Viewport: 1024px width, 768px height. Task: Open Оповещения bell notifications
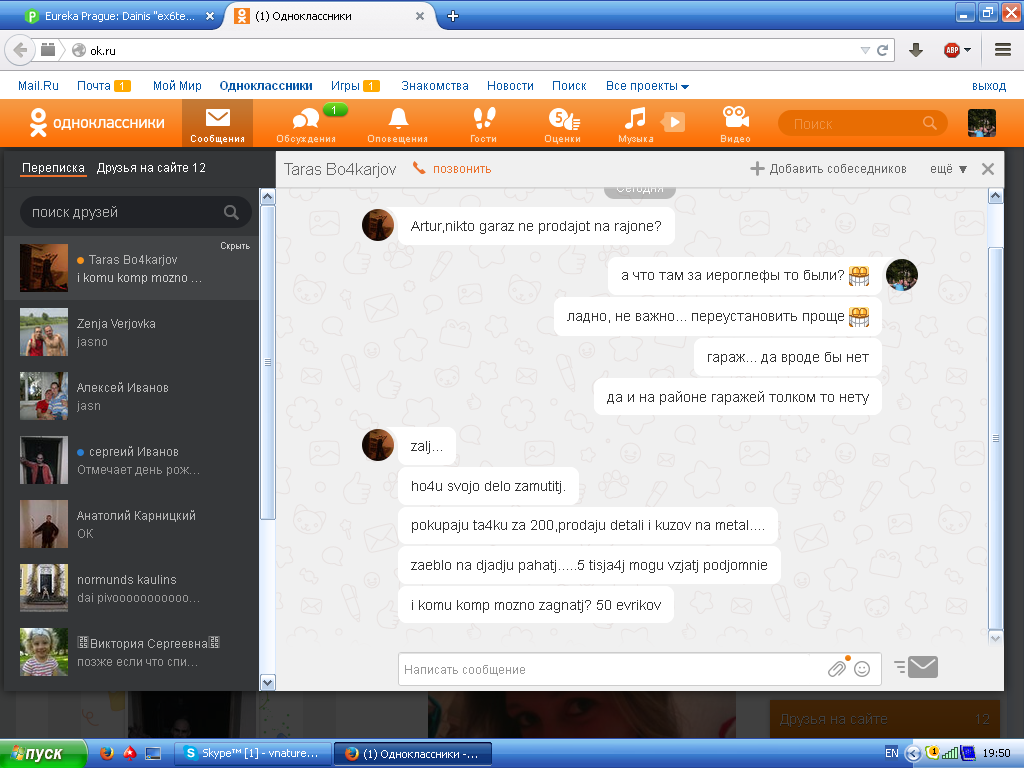398,123
